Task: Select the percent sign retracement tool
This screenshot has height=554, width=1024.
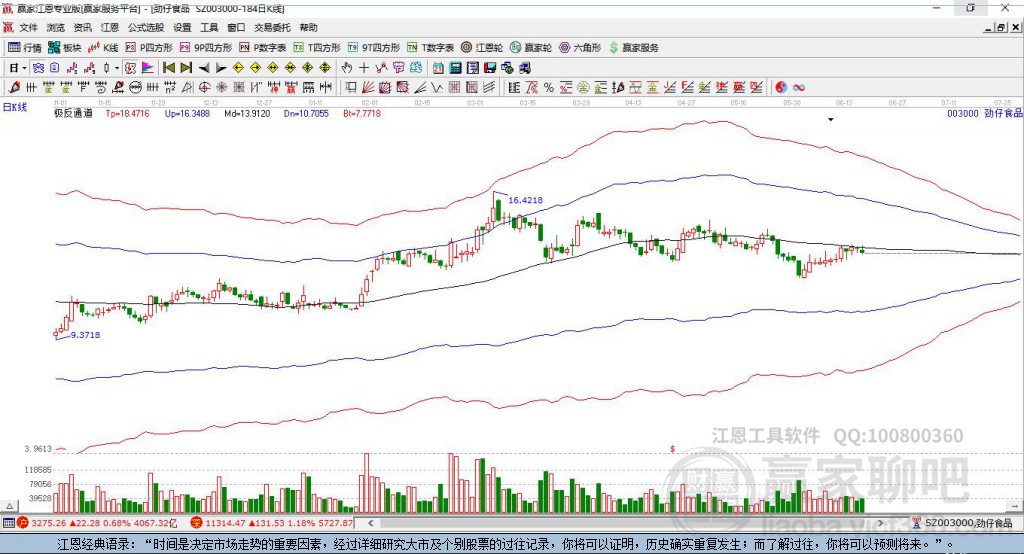Action: [549, 88]
